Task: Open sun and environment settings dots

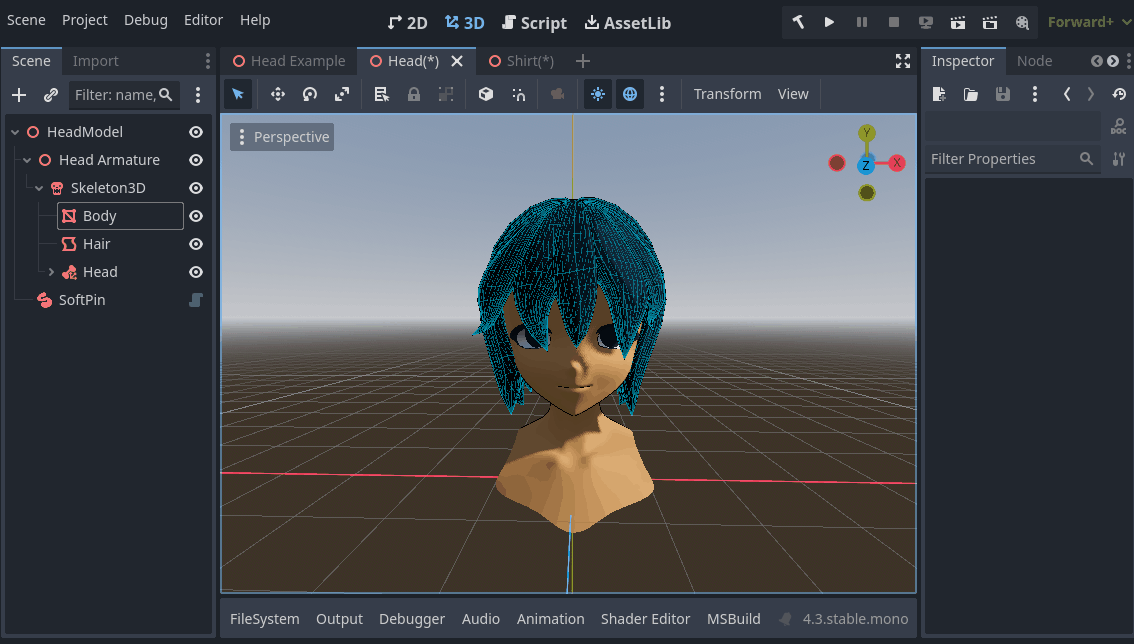Action: coord(662,94)
